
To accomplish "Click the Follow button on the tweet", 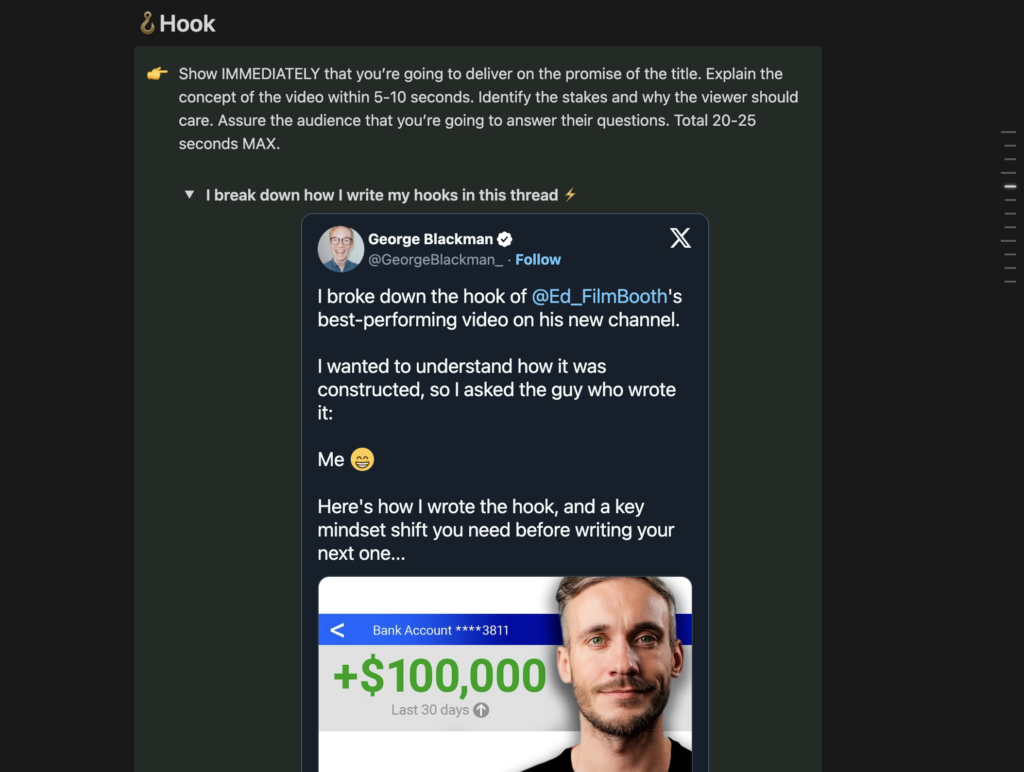I will click(x=538, y=259).
